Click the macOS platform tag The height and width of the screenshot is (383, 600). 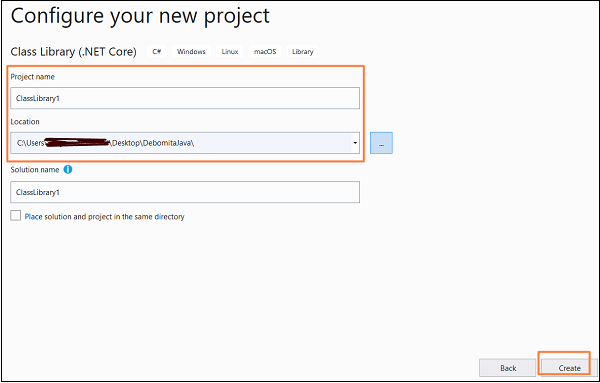265,52
